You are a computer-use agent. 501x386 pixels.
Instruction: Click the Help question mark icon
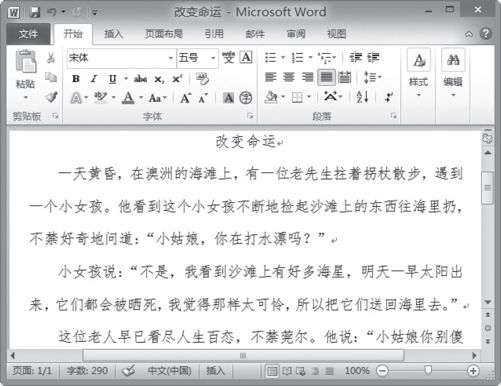pos(485,34)
